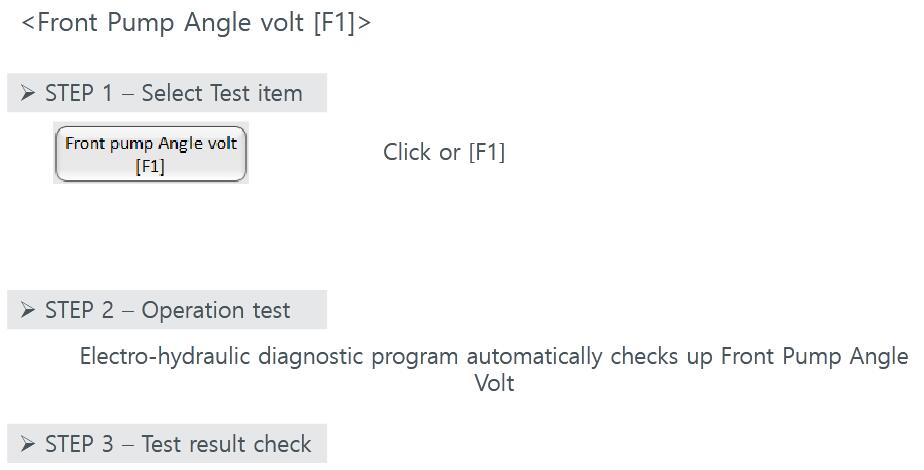
Task: Click the word 'Volt' on the description's second line
Action: pos(494,383)
